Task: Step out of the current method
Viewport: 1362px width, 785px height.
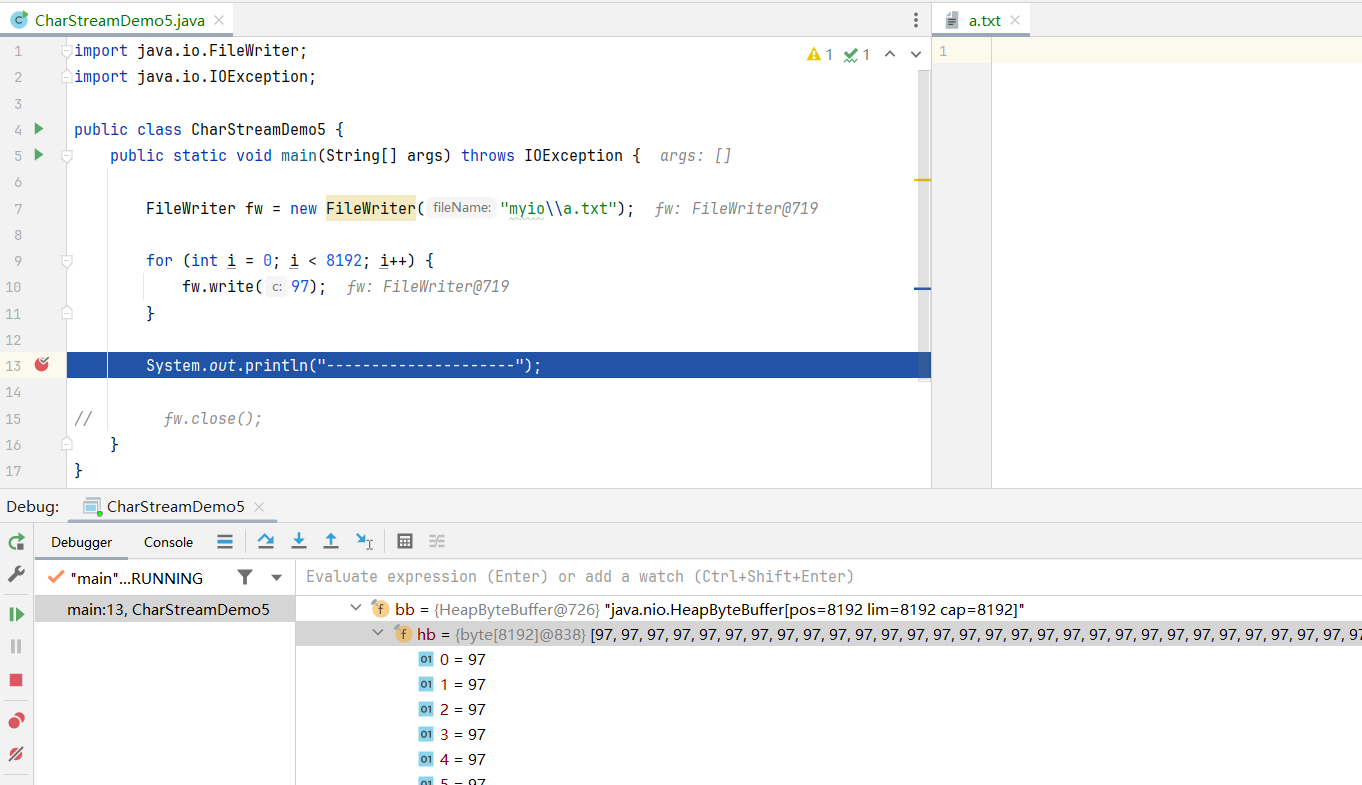Action: click(x=331, y=541)
